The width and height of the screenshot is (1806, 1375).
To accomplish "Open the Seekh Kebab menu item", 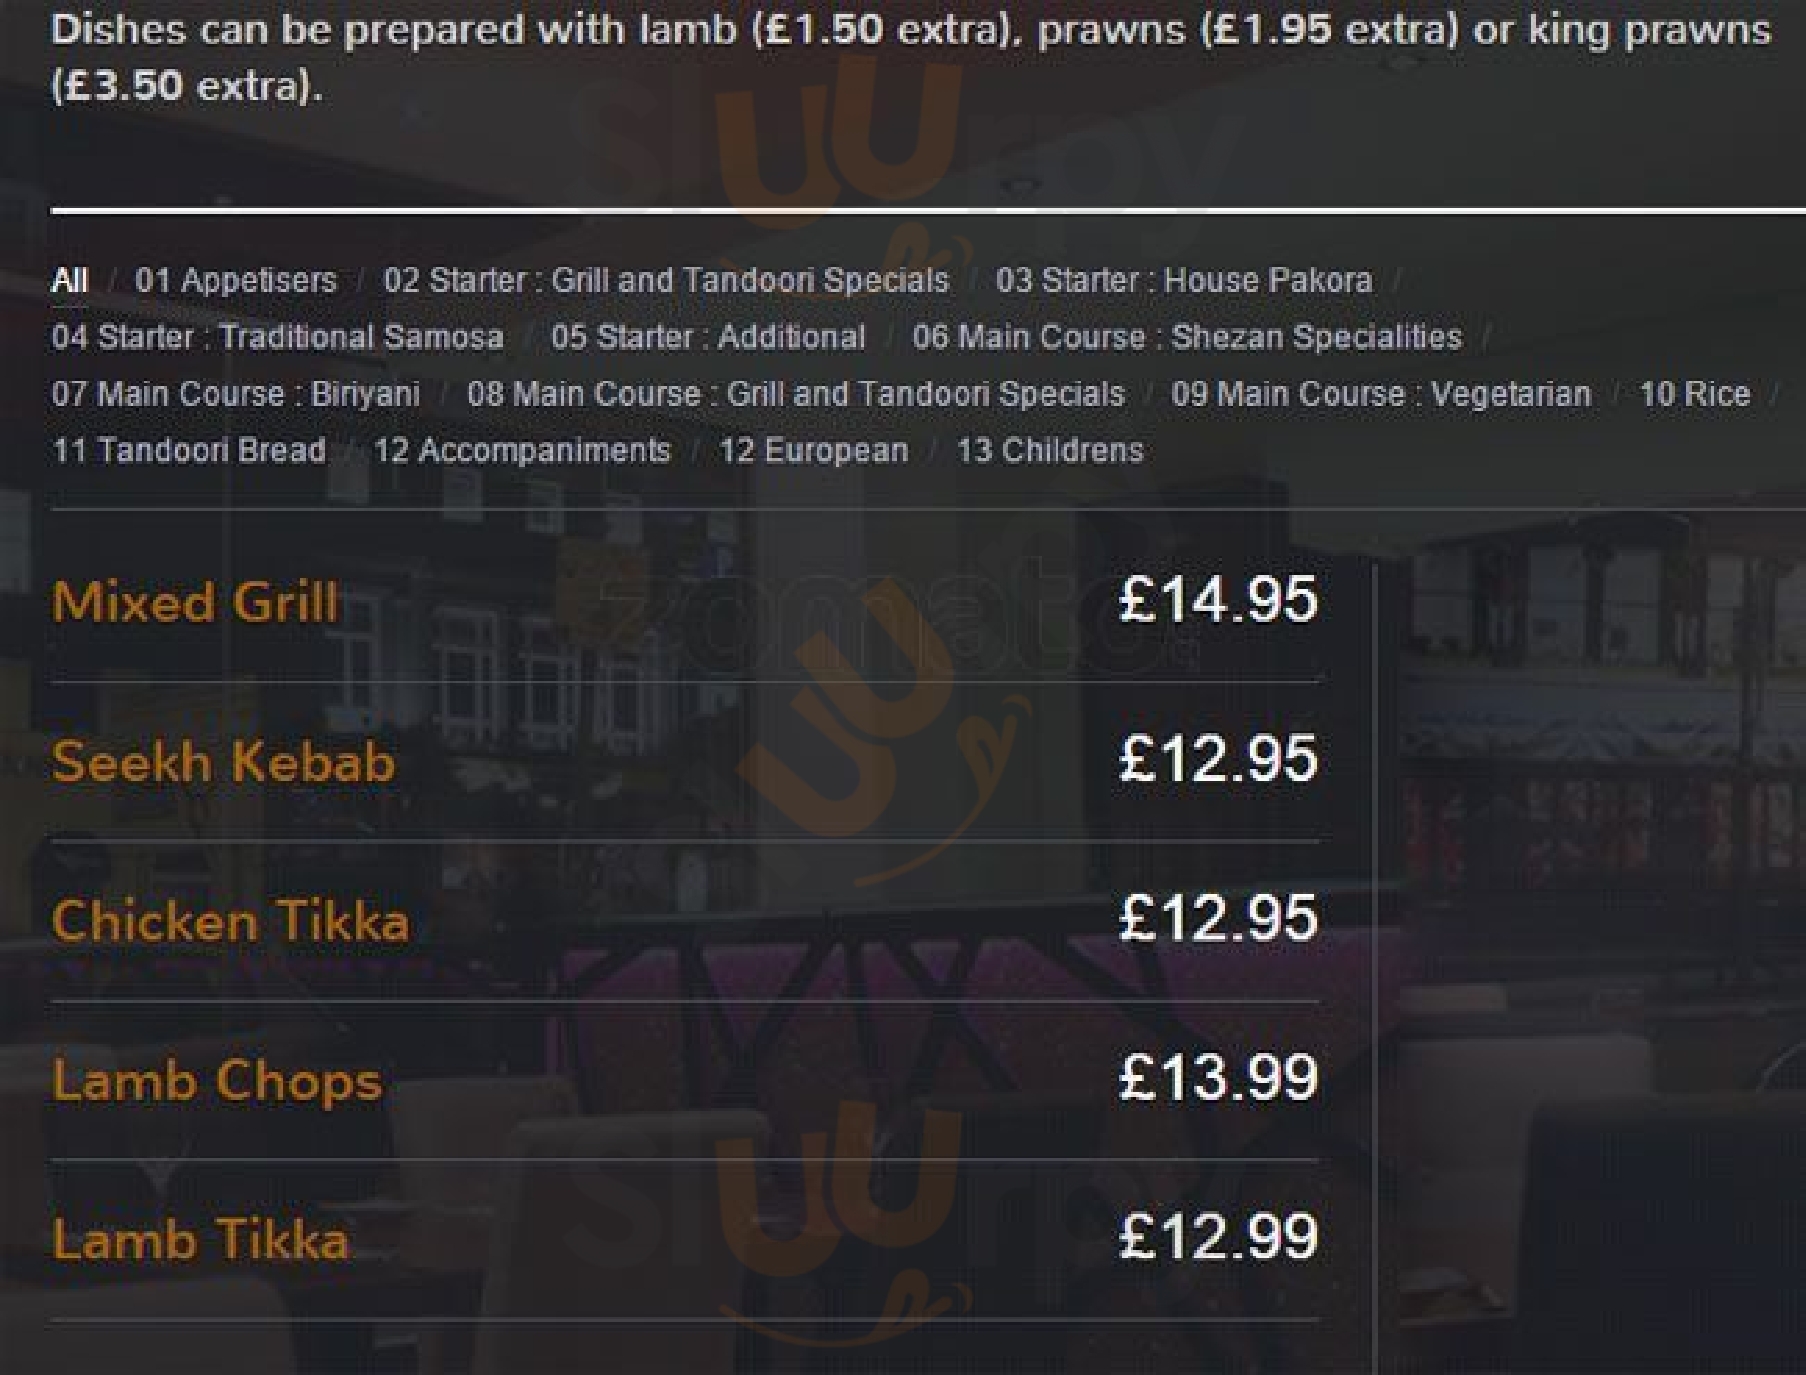I will [223, 762].
